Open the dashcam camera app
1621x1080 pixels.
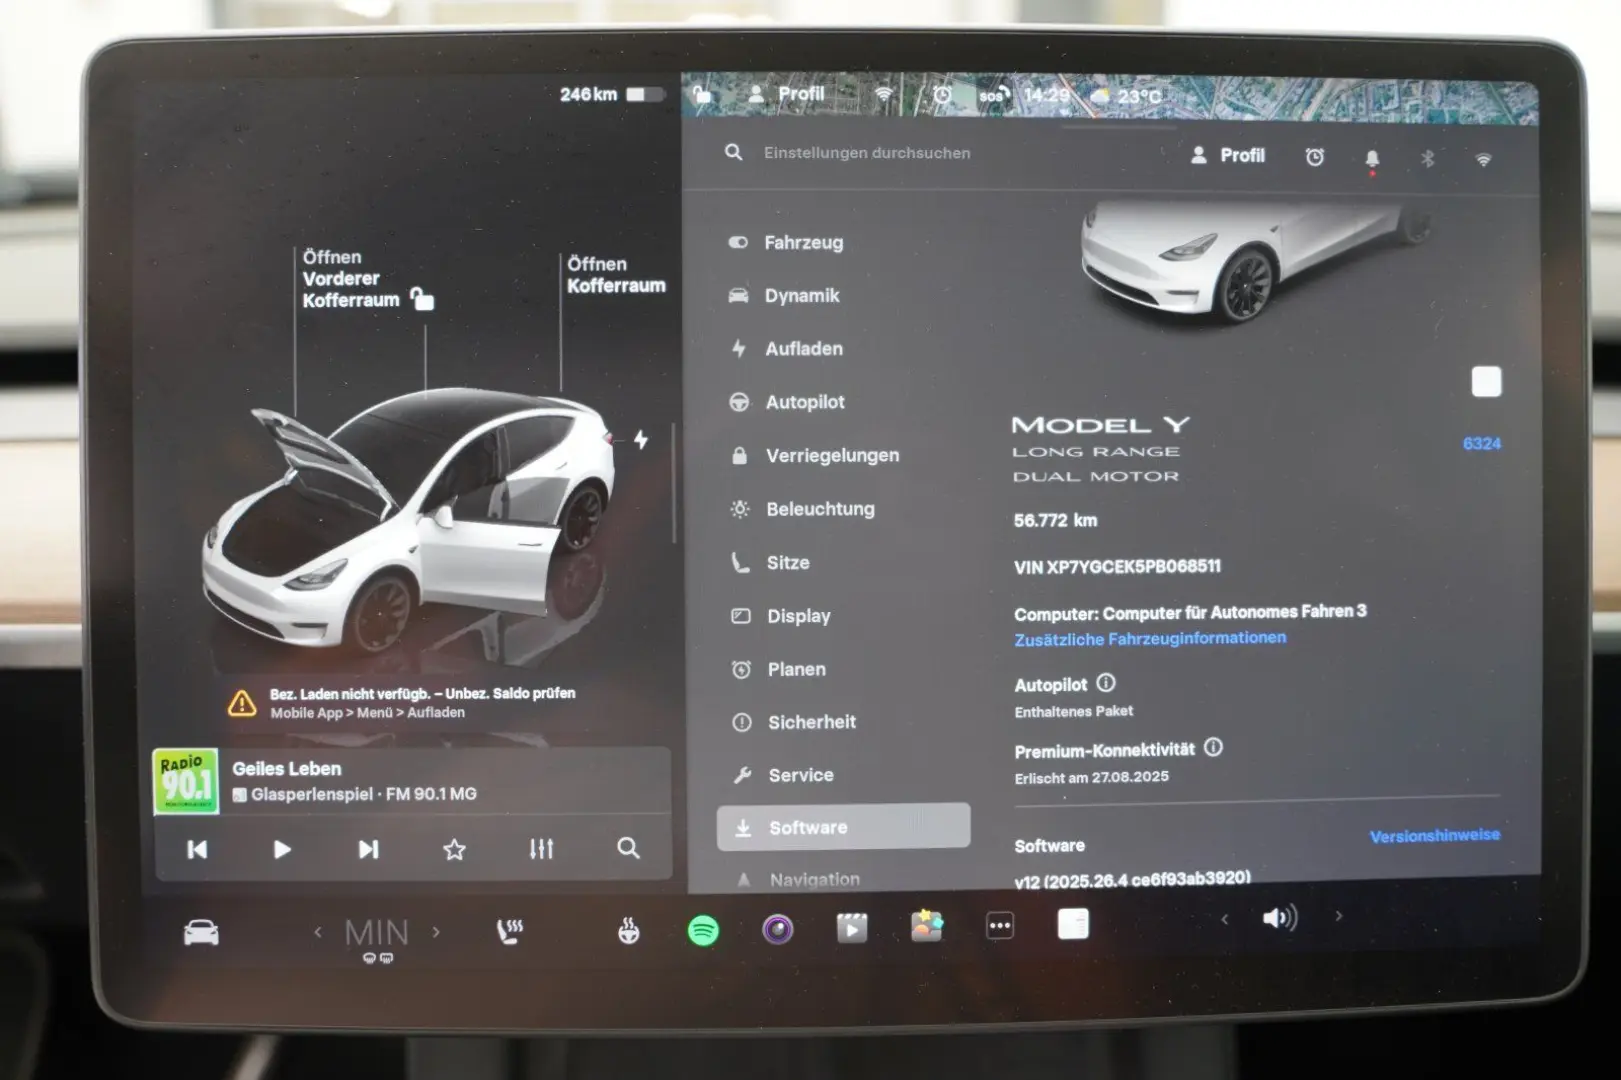tap(778, 930)
